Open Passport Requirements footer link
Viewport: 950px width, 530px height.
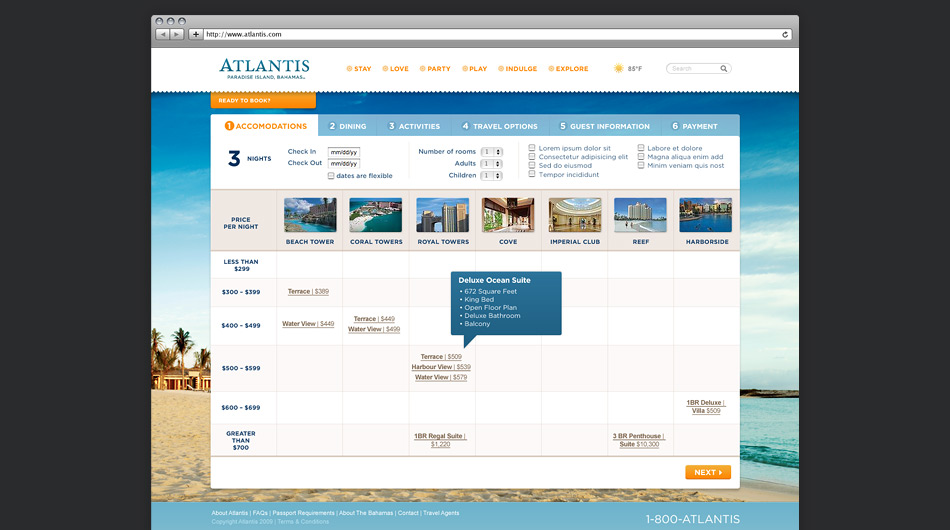[x=303, y=513]
